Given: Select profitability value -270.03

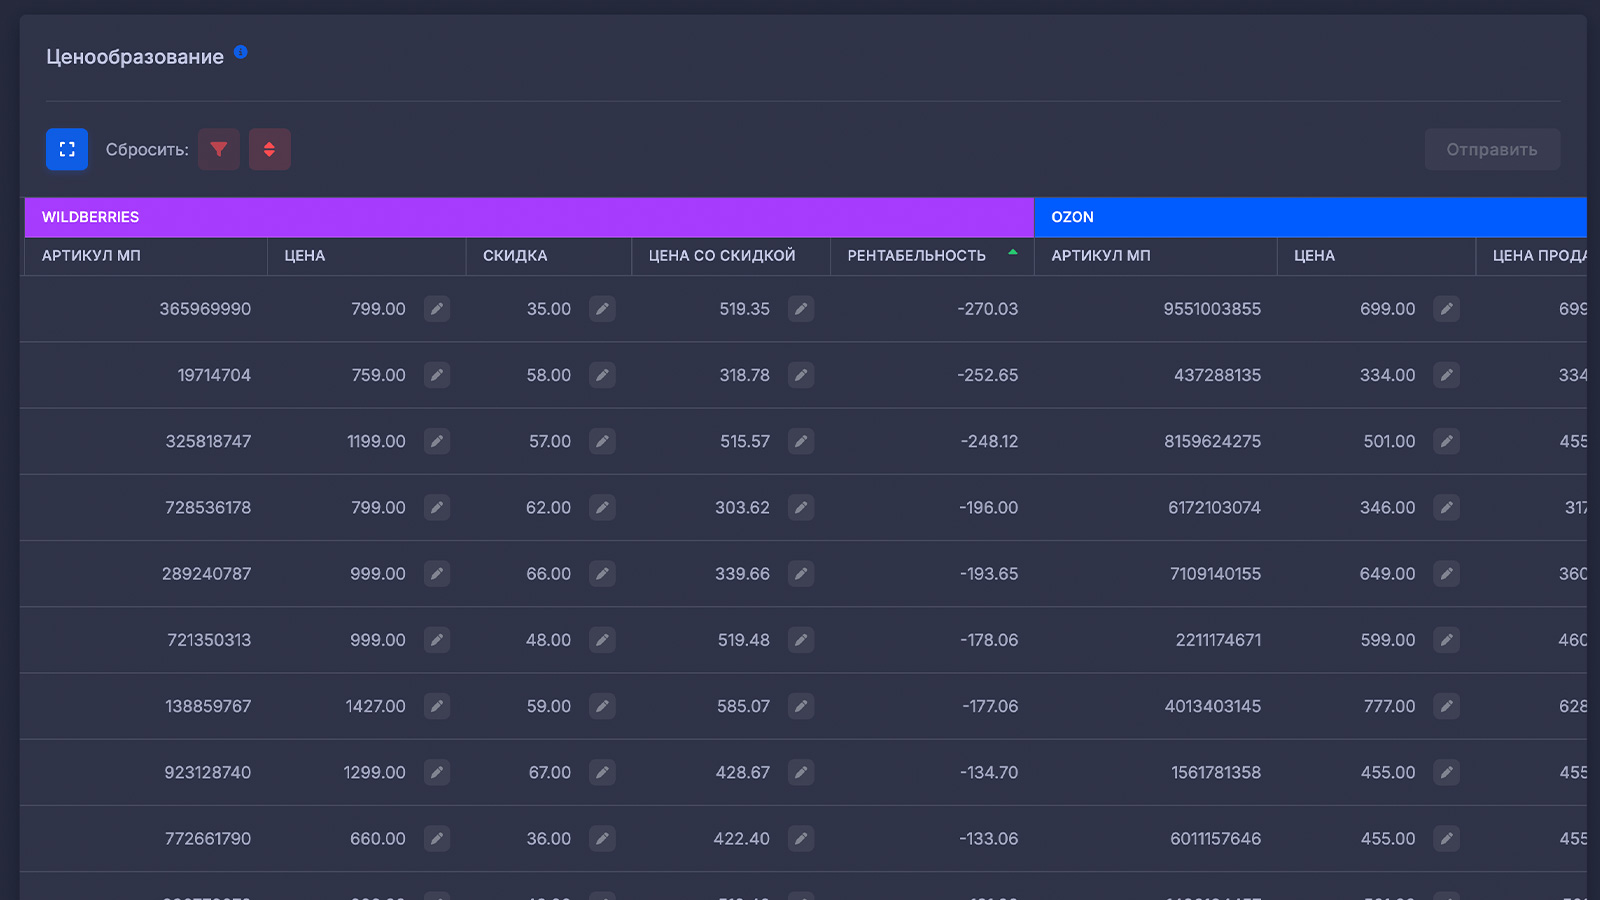Looking at the screenshot, I should [987, 309].
